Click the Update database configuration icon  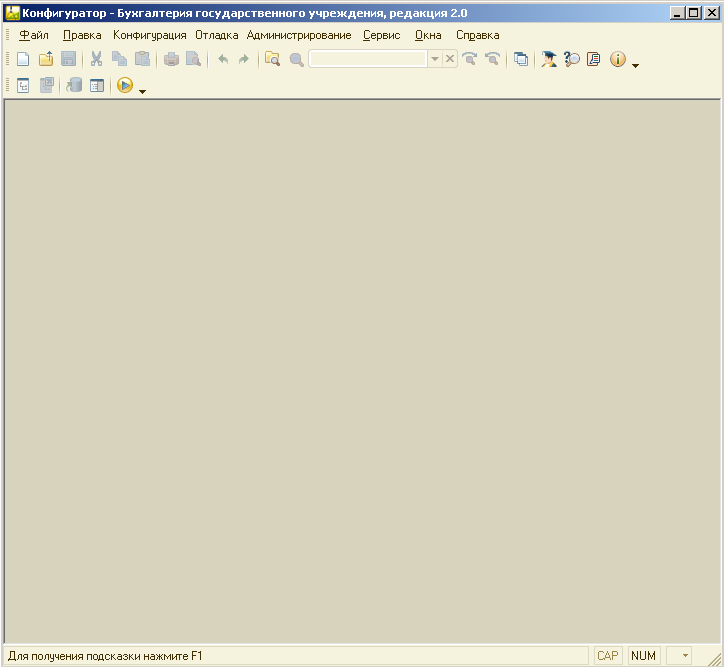click(x=74, y=85)
